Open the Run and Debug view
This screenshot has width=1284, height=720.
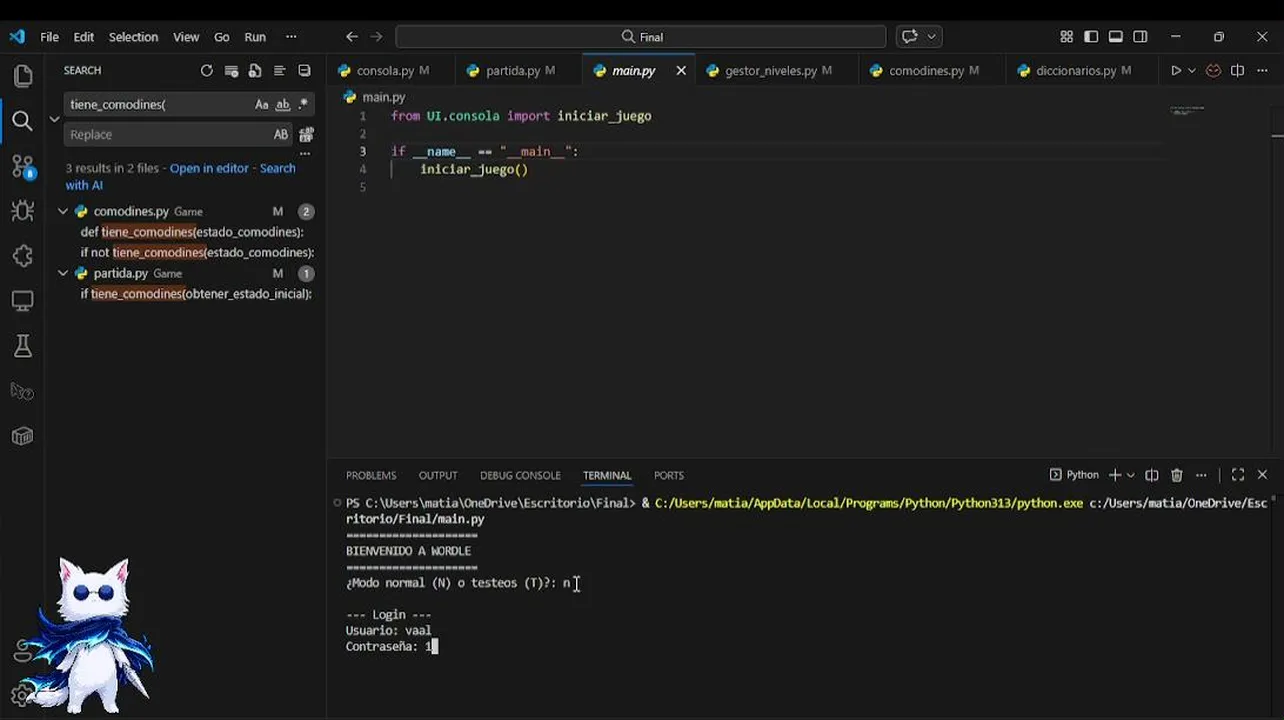22,211
